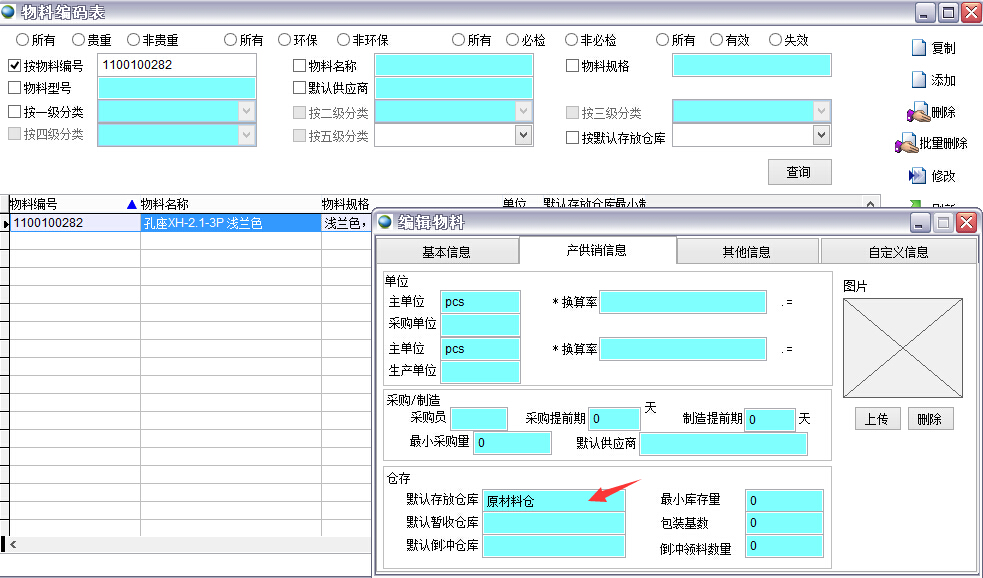This screenshot has height=578, width=983.
Task: Click the 添加 (add) icon button
Action: [x=918, y=80]
